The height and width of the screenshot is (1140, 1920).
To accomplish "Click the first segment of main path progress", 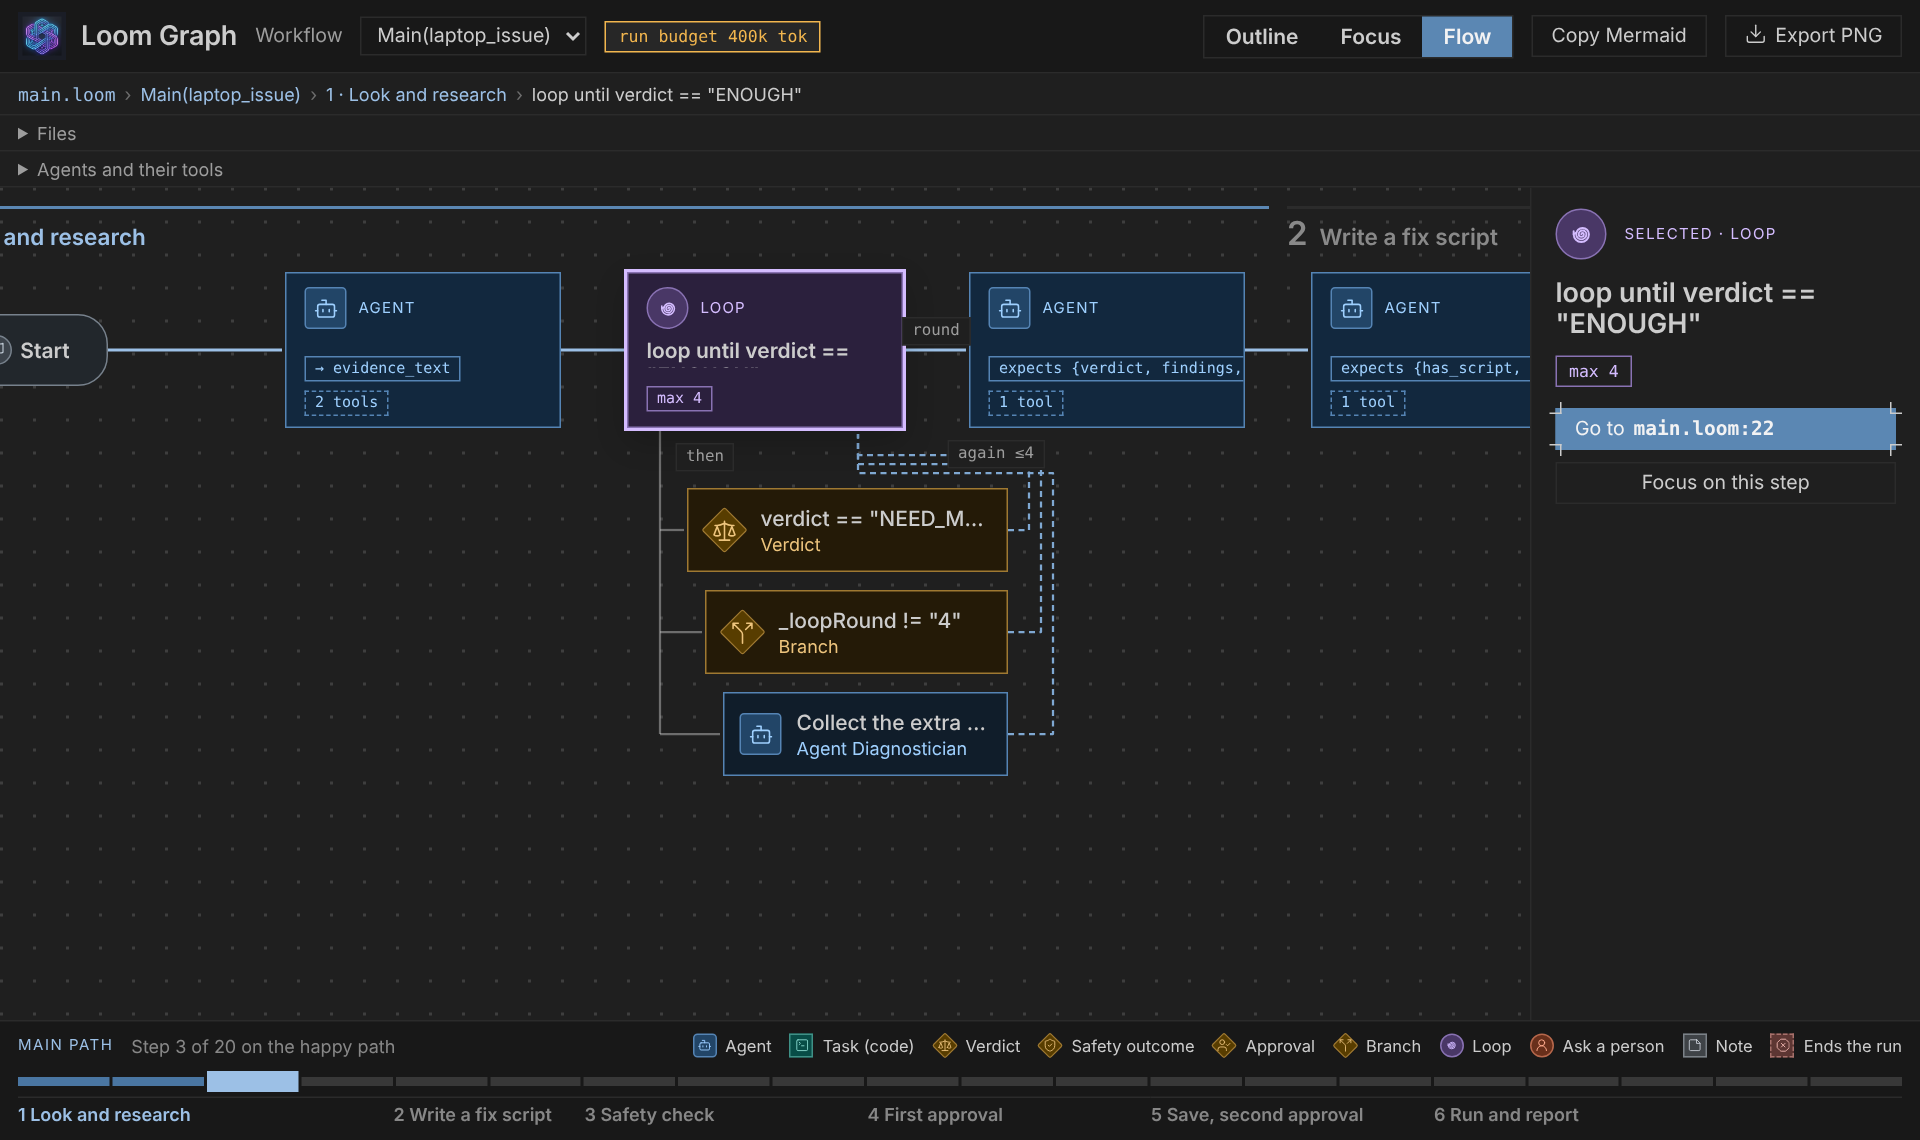I will pos(63,1081).
